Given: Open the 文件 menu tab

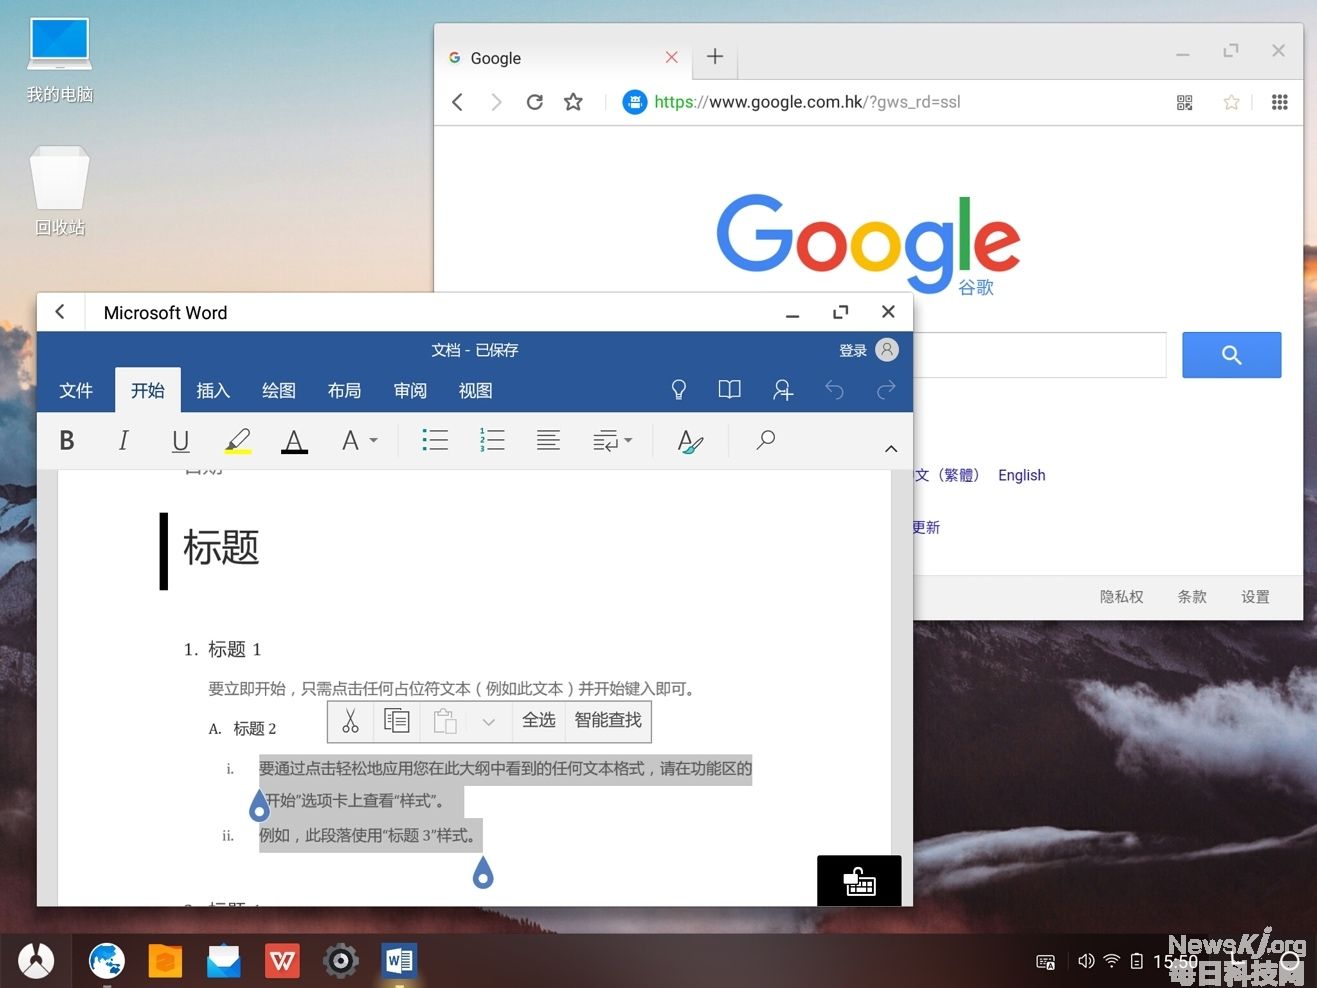Looking at the screenshot, I should pos(76,391).
